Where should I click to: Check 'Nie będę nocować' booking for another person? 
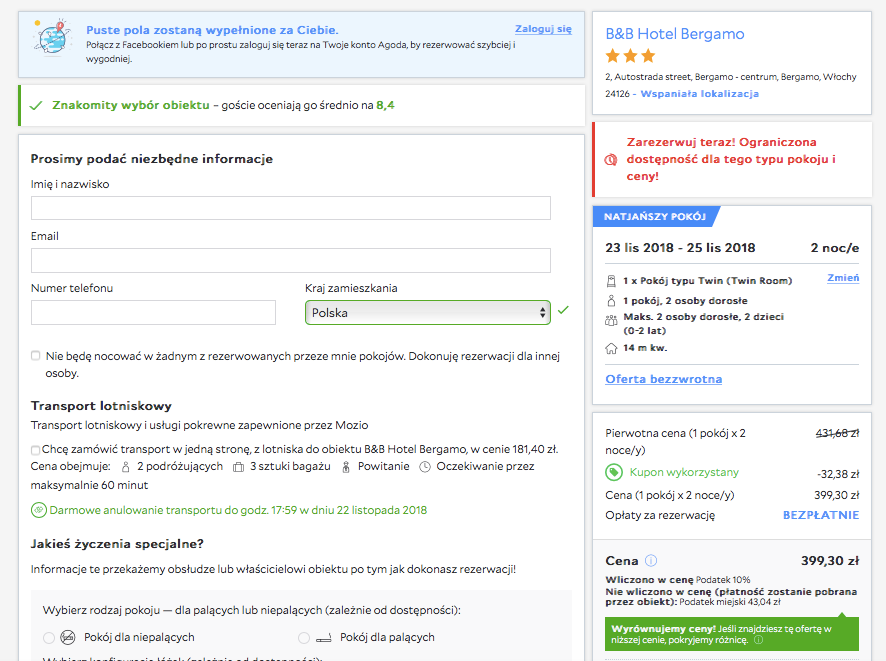36,355
